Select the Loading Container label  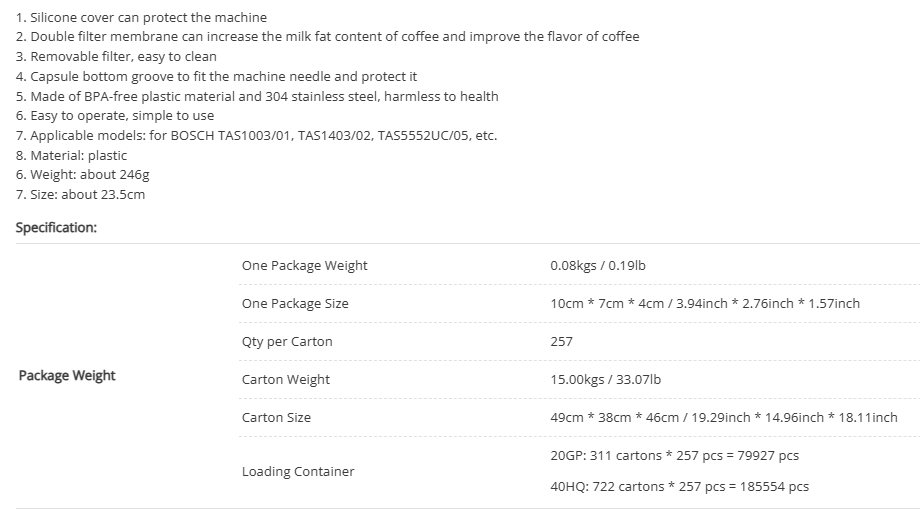click(x=298, y=472)
